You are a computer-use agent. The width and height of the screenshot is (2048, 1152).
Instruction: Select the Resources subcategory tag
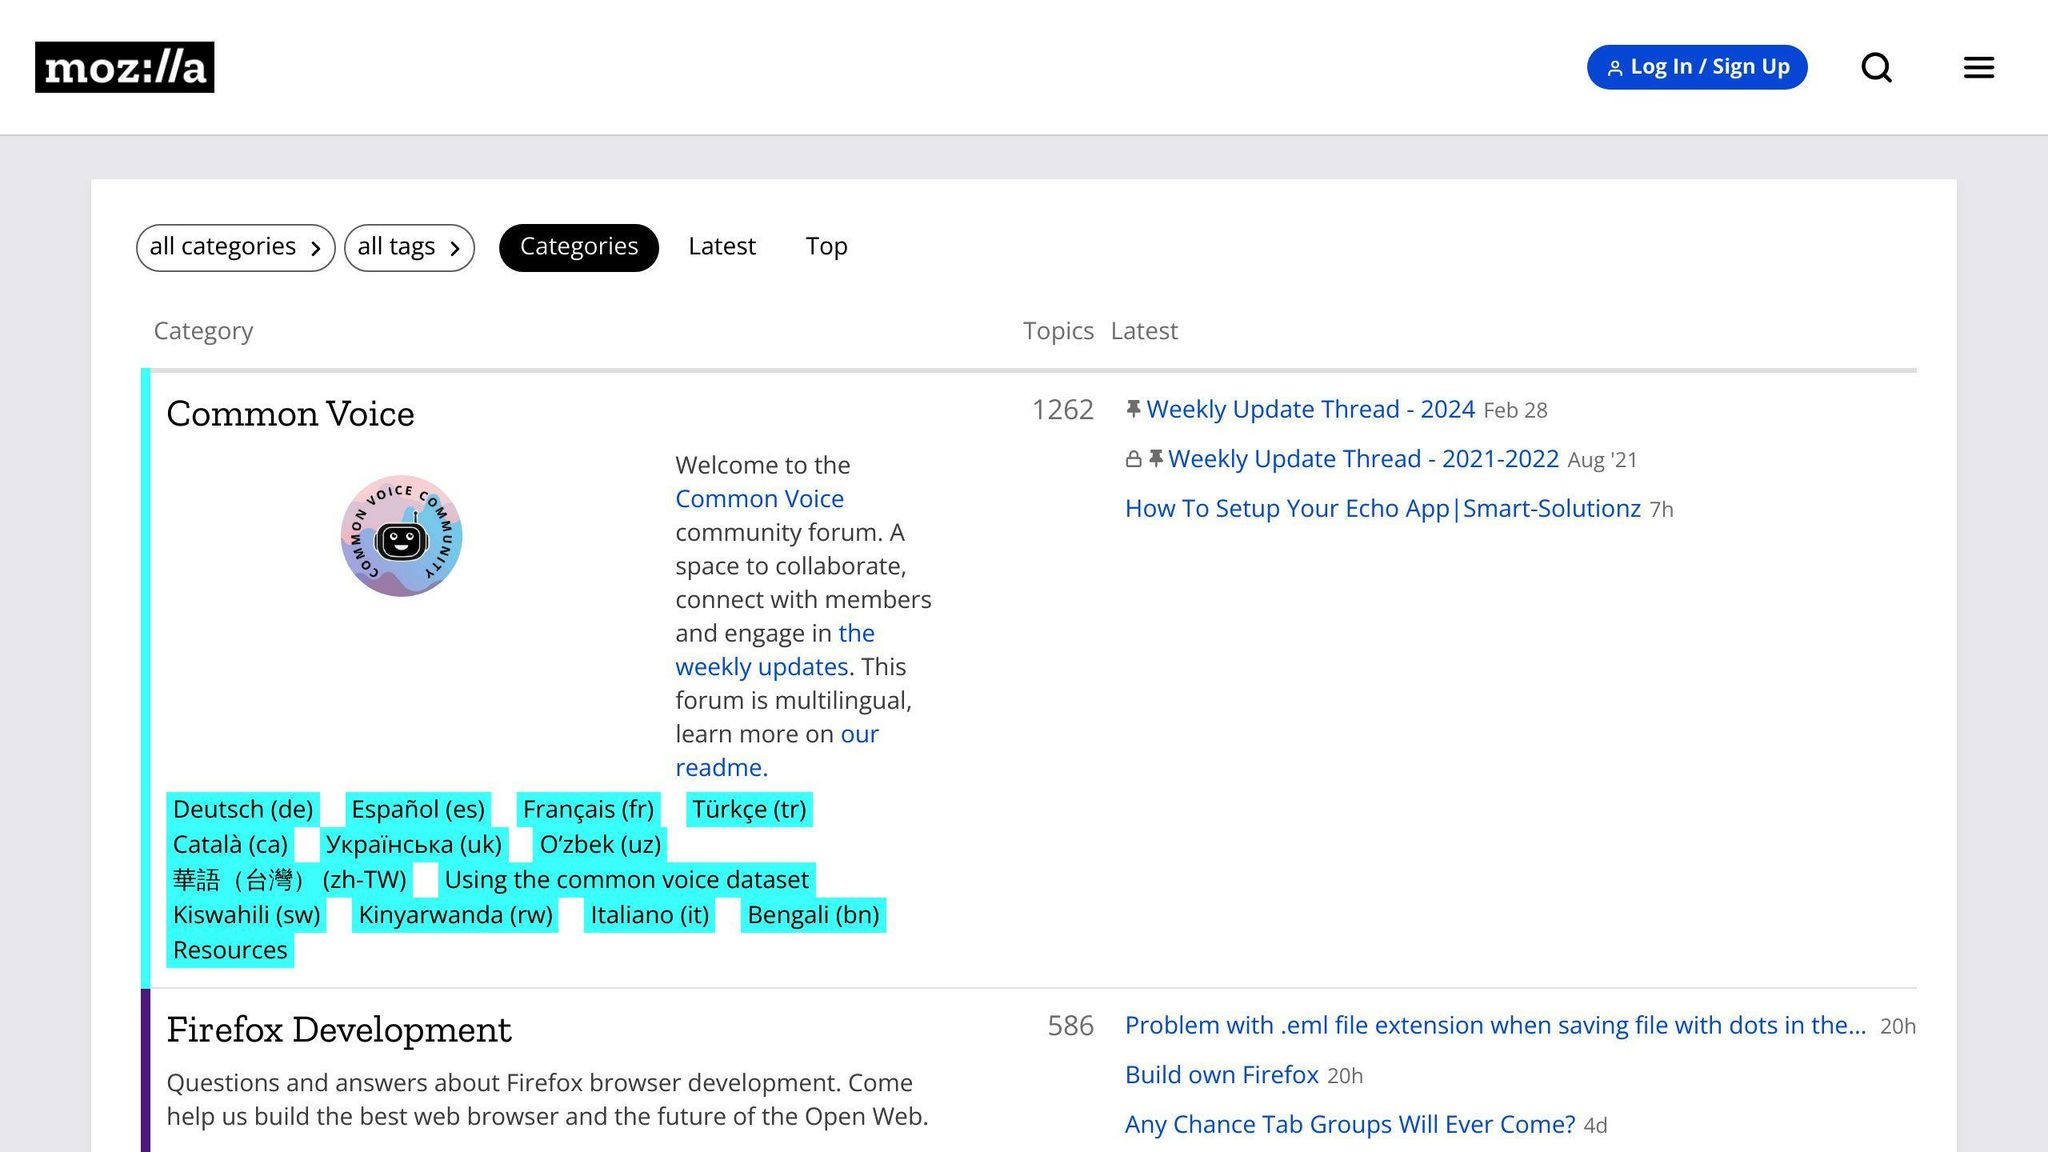coord(229,949)
